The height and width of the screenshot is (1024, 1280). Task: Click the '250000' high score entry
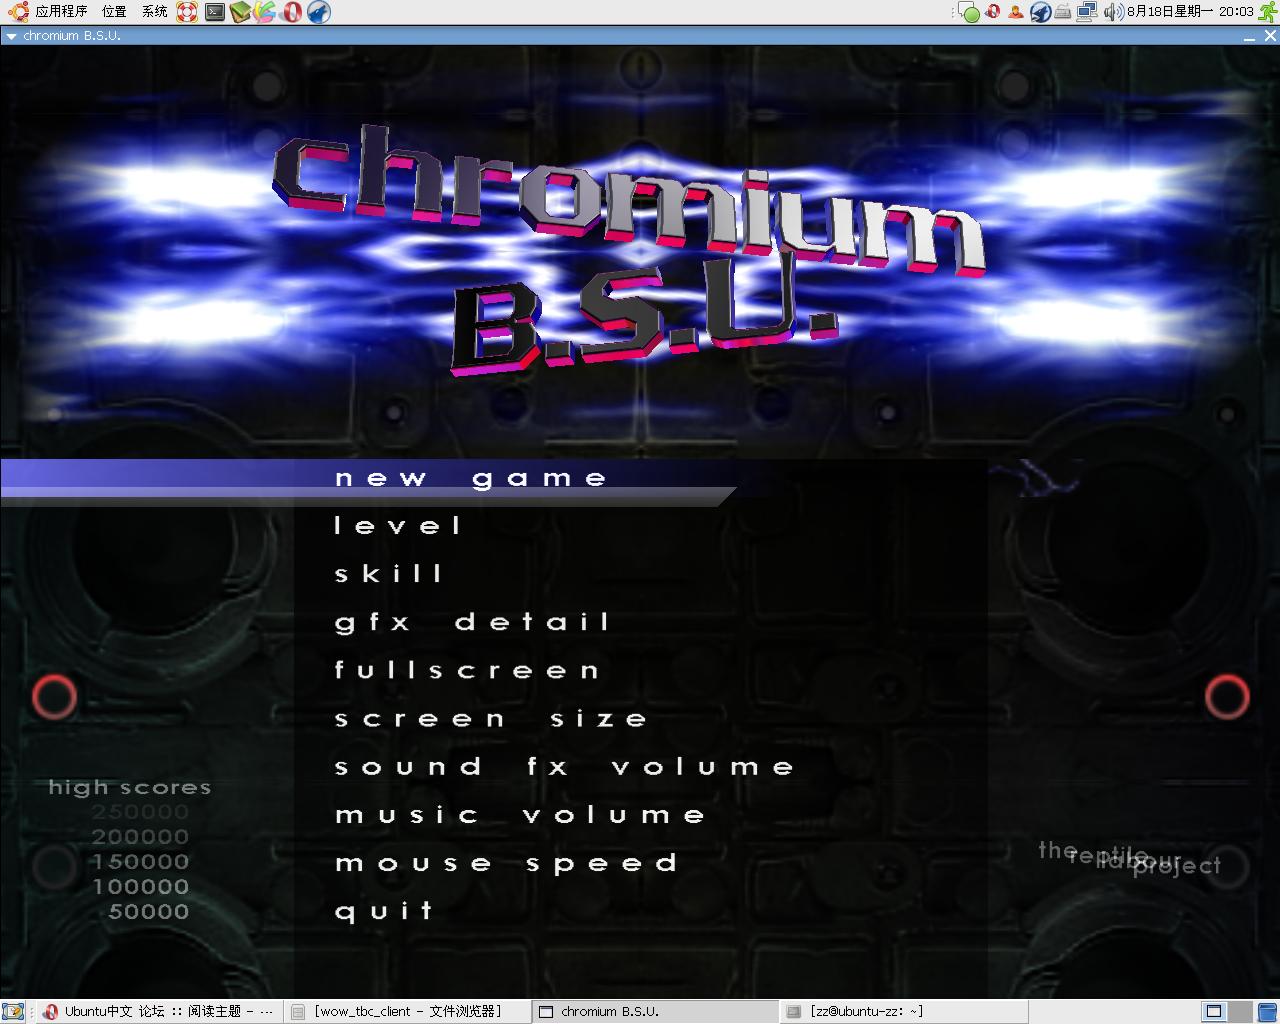(140, 812)
